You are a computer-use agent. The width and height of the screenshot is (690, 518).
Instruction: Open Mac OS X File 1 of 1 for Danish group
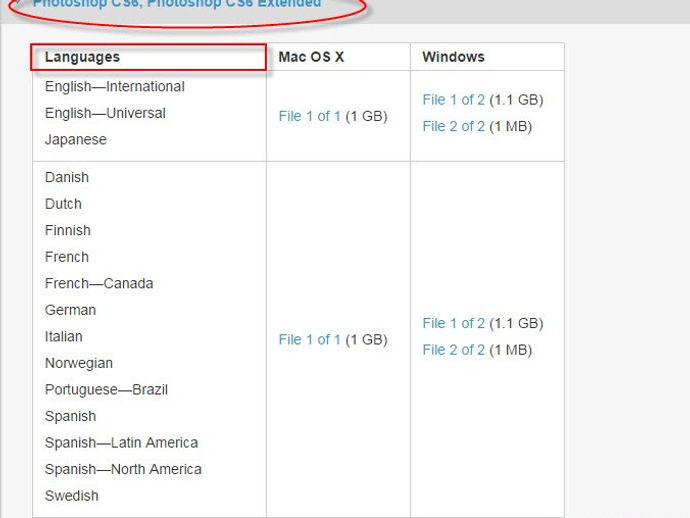(309, 340)
